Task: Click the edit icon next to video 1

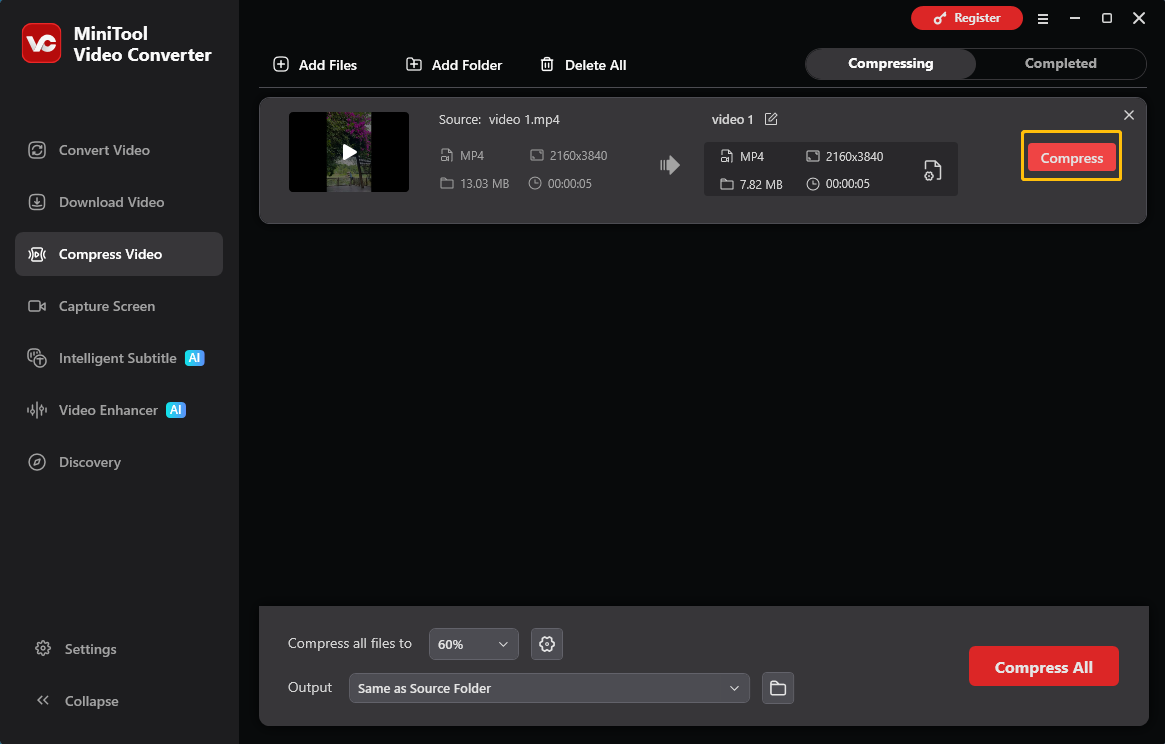Action: 771,119
